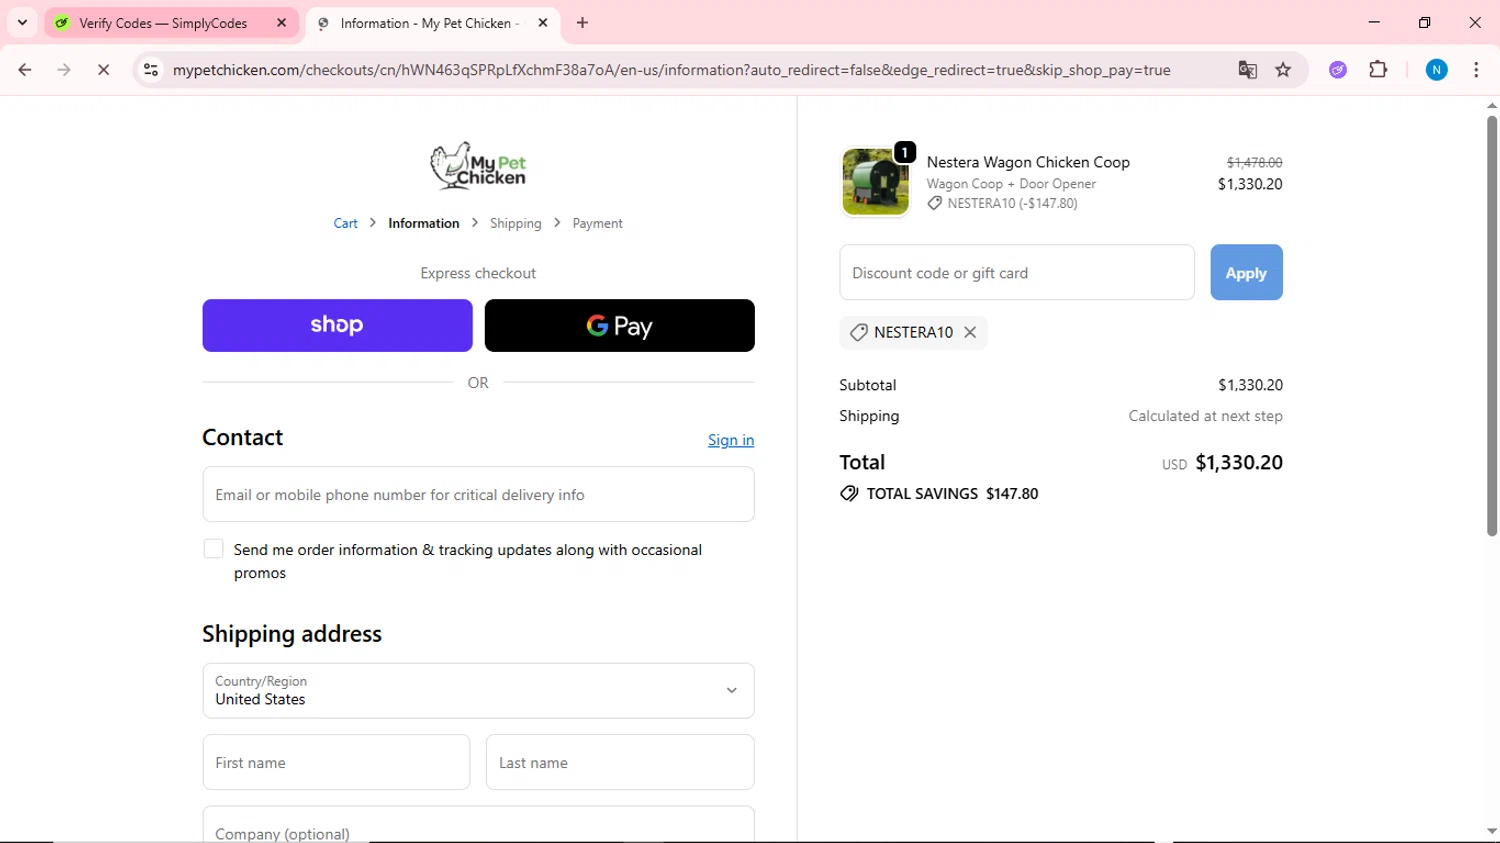Screen dimensions: 1500x843
Task: Click the address bar URL
Action: point(671,70)
